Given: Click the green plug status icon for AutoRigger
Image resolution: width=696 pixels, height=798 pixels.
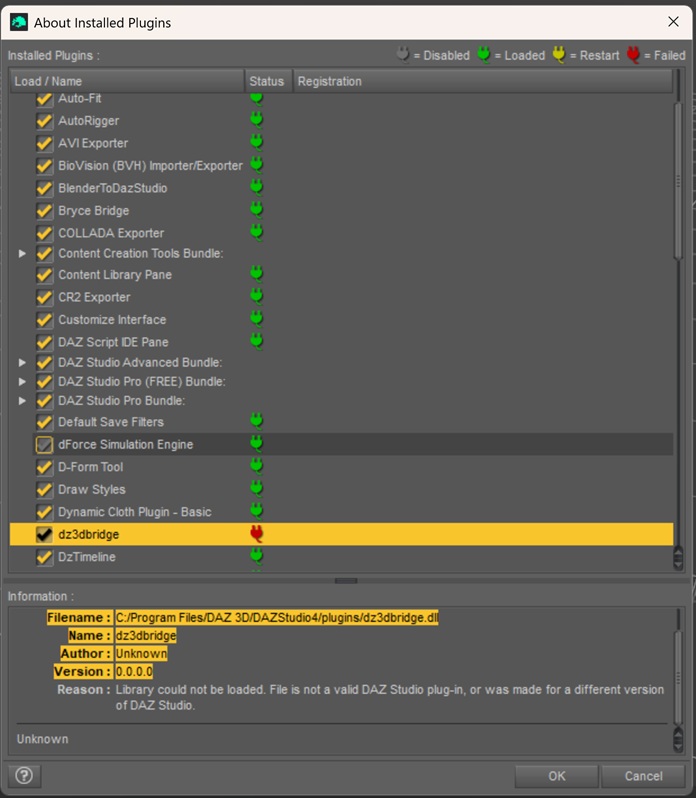Looking at the screenshot, I should pos(256,120).
